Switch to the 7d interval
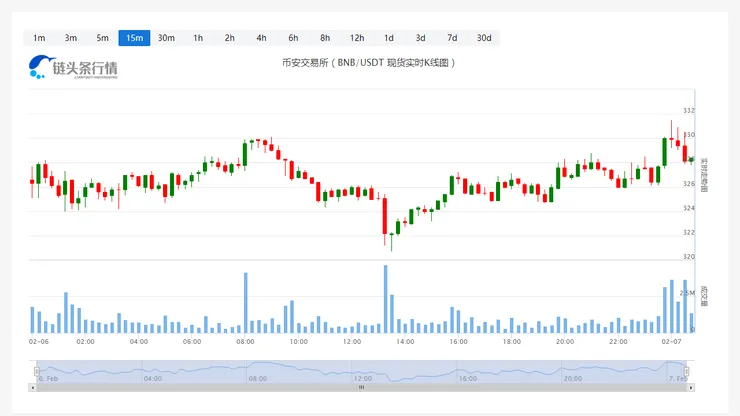This screenshot has width=740, height=416. coord(452,38)
